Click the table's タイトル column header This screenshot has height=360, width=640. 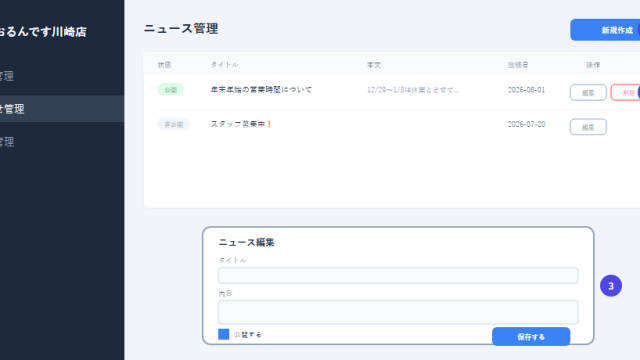pyautogui.click(x=224, y=65)
